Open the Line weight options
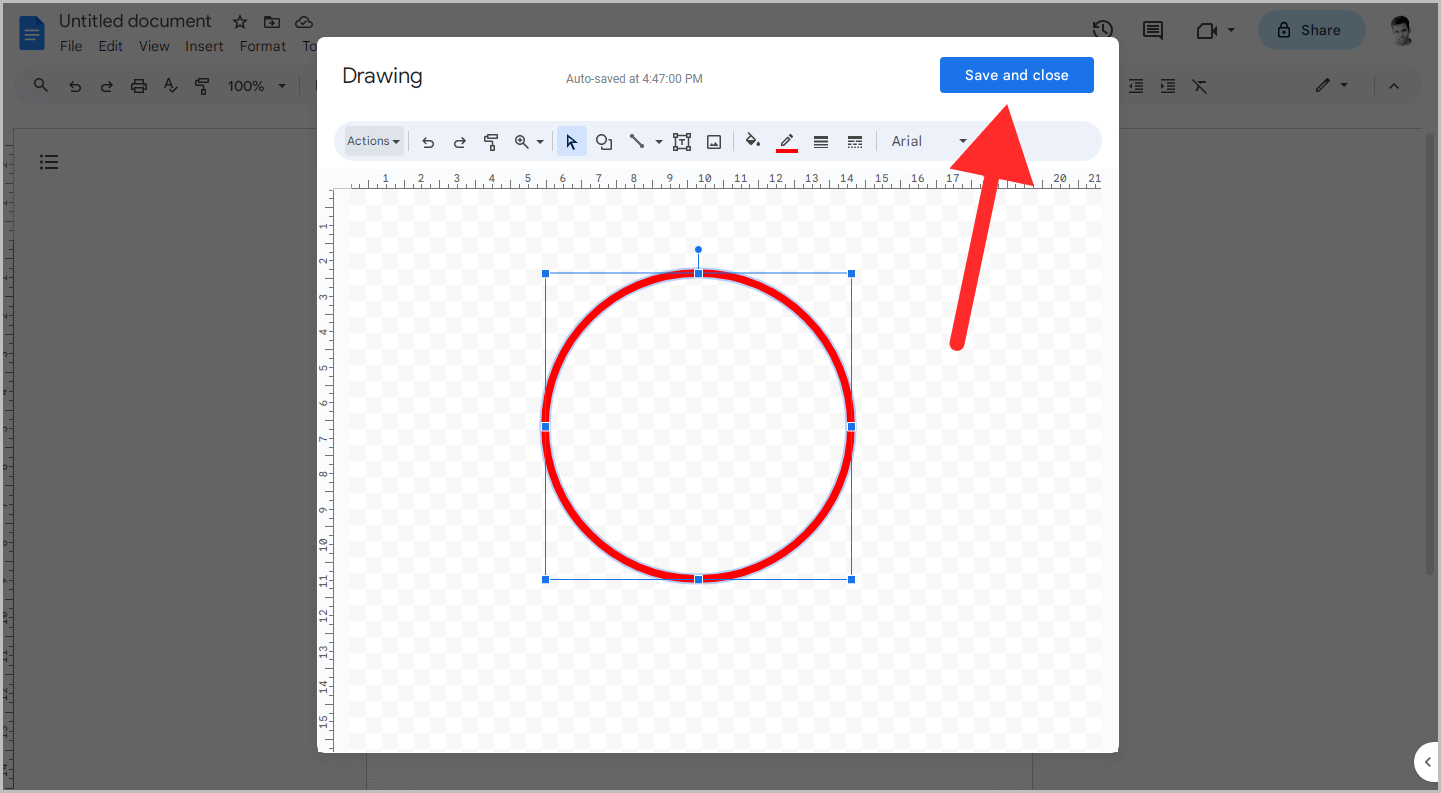 (x=820, y=141)
